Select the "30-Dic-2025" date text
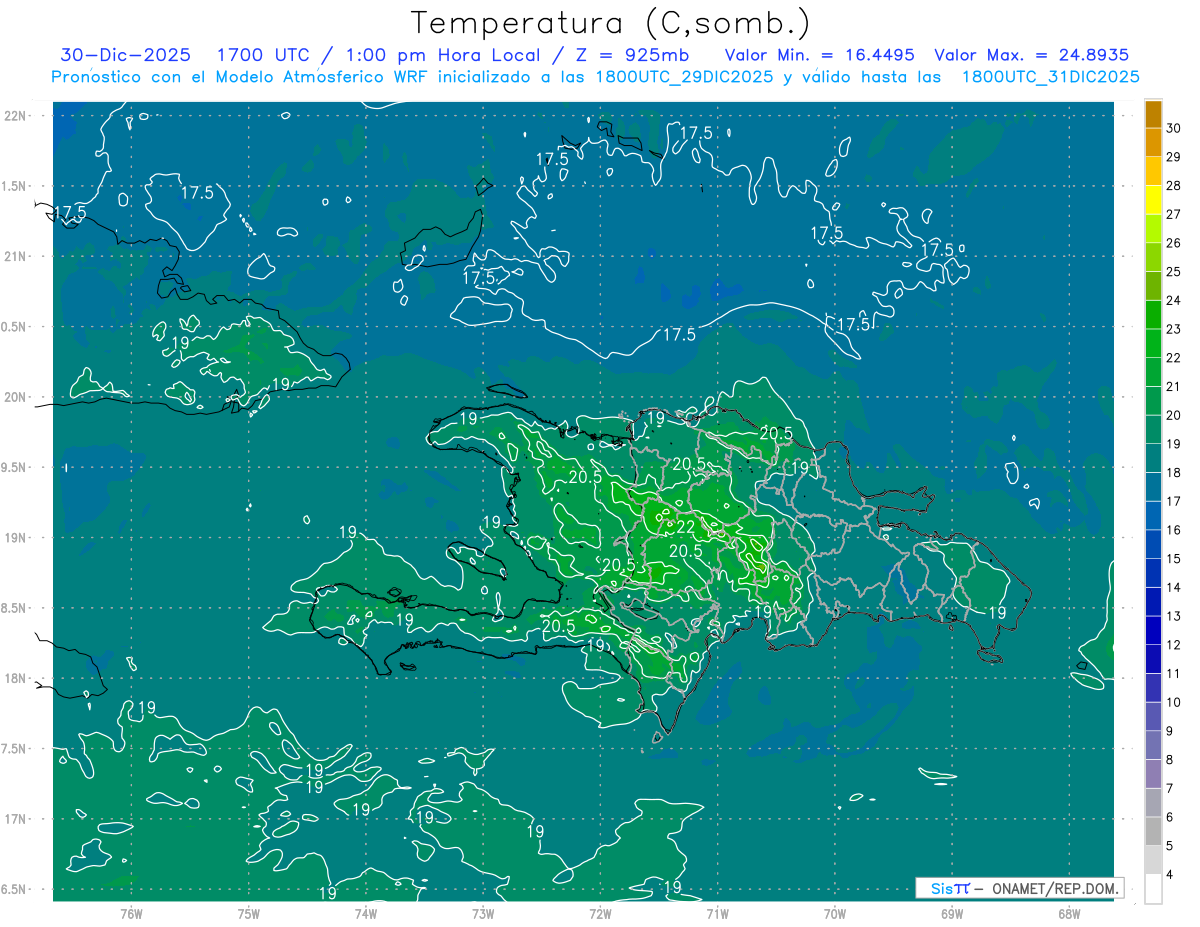Viewport: 1200px width, 927px height. [x=125, y=55]
